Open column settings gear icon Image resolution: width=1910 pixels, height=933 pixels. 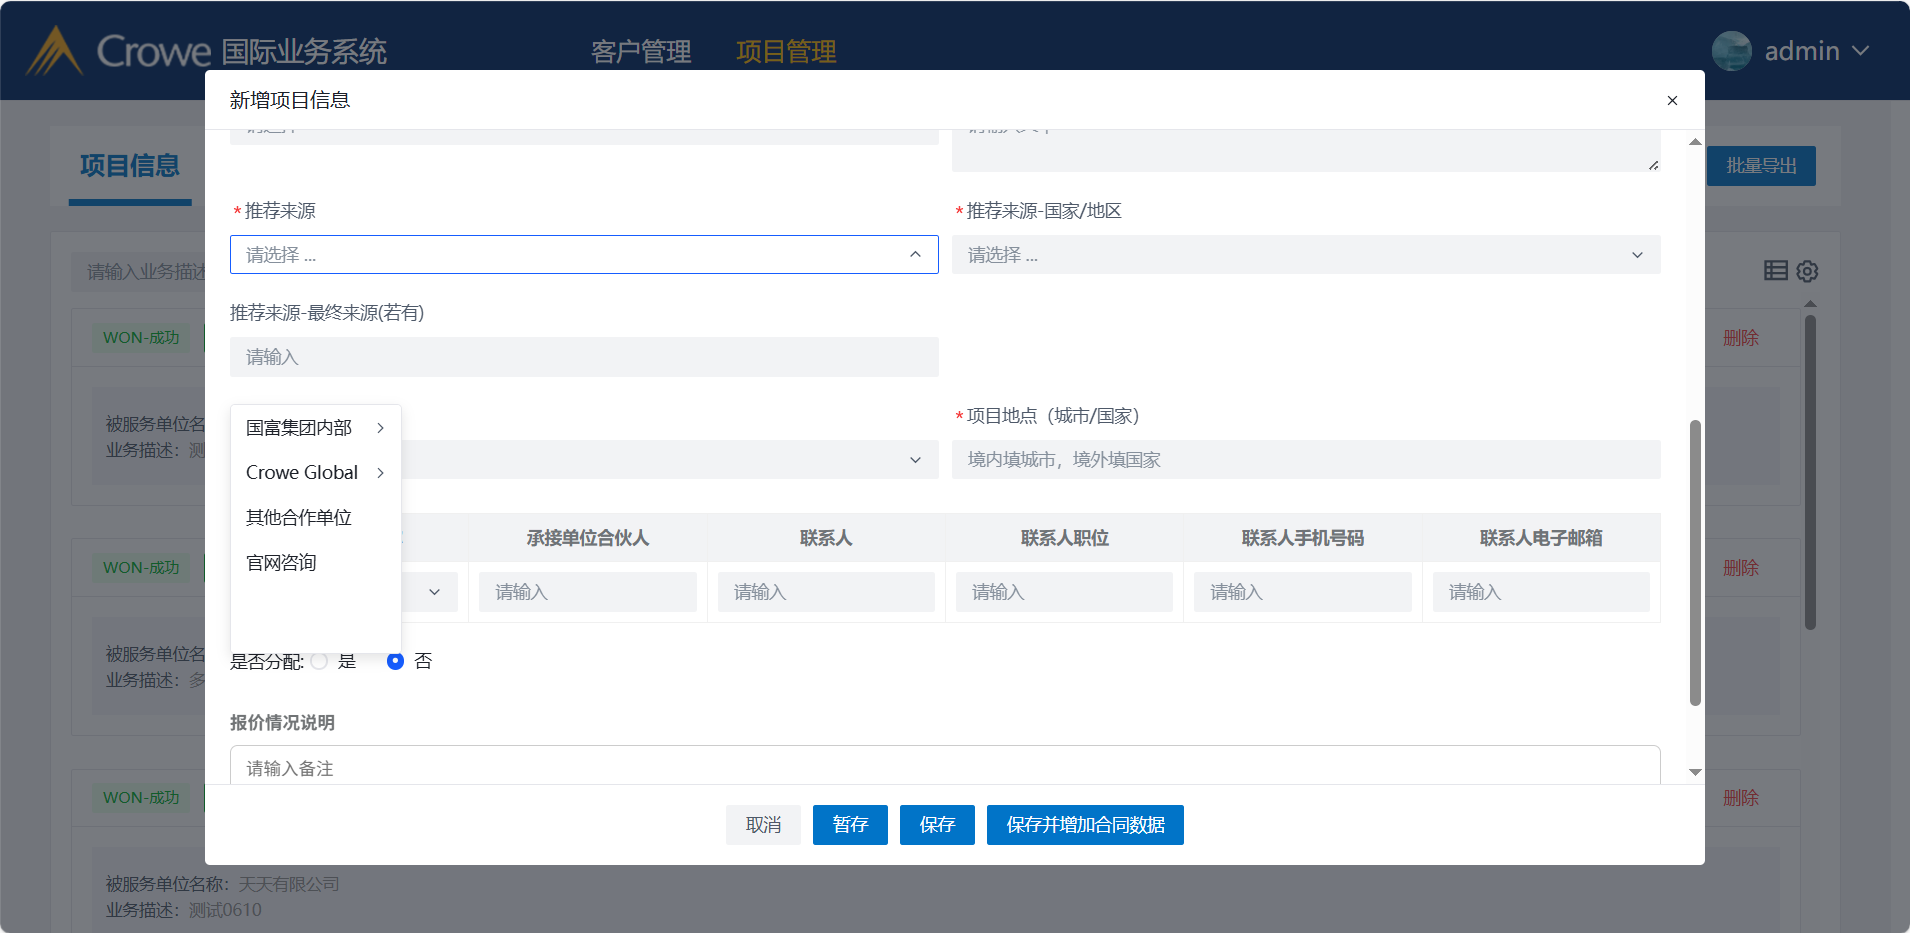(x=1807, y=271)
